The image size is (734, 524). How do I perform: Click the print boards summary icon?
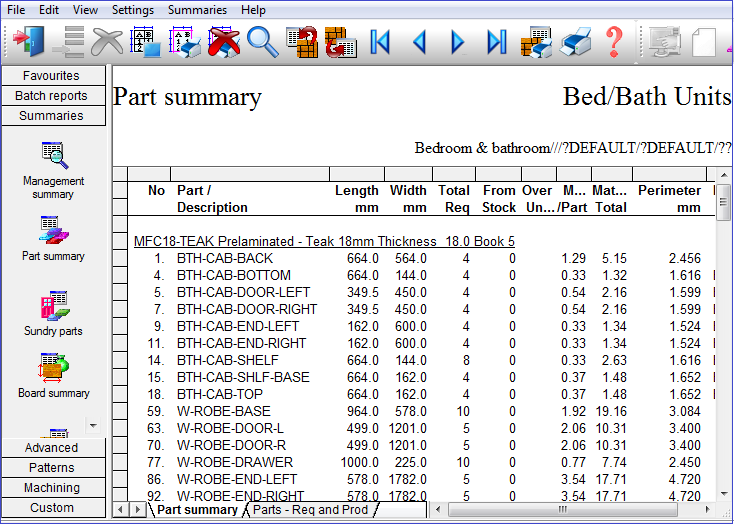click(536, 41)
